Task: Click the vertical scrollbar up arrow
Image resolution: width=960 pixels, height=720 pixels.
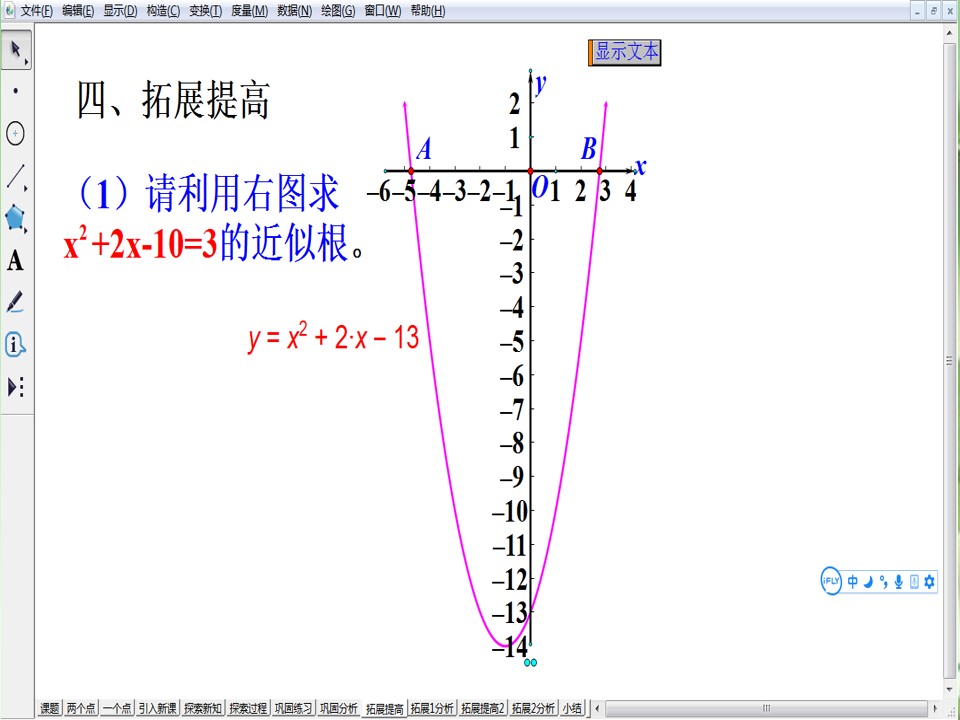Action: tap(950, 32)
